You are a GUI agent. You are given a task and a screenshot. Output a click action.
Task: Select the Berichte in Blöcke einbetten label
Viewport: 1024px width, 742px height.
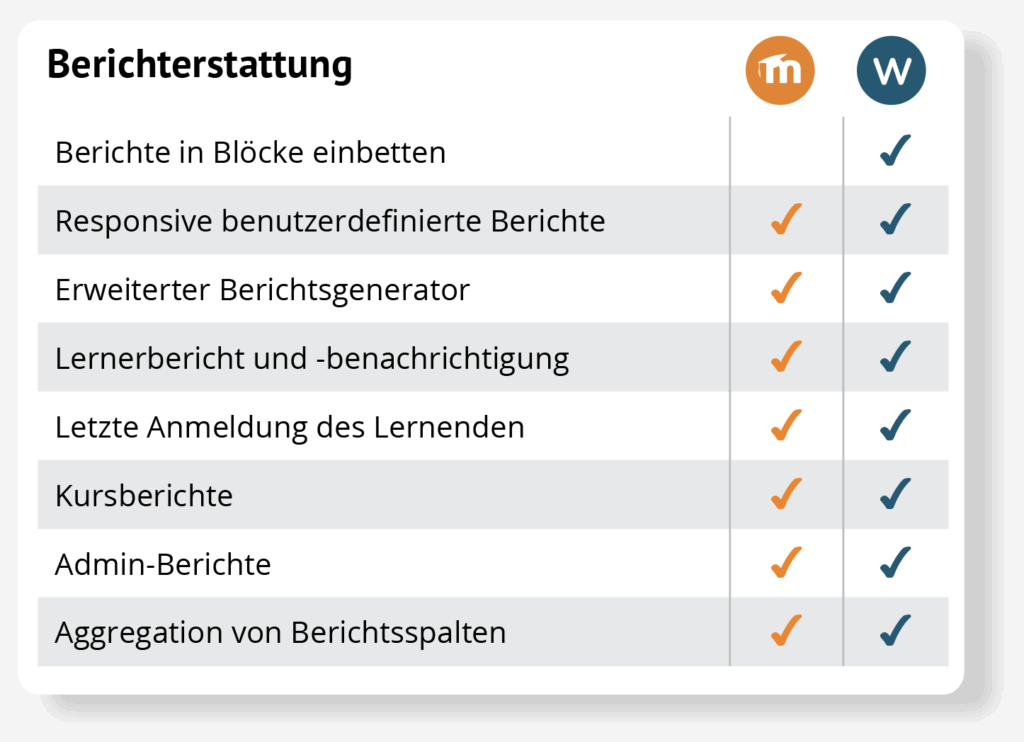(250, 153)
